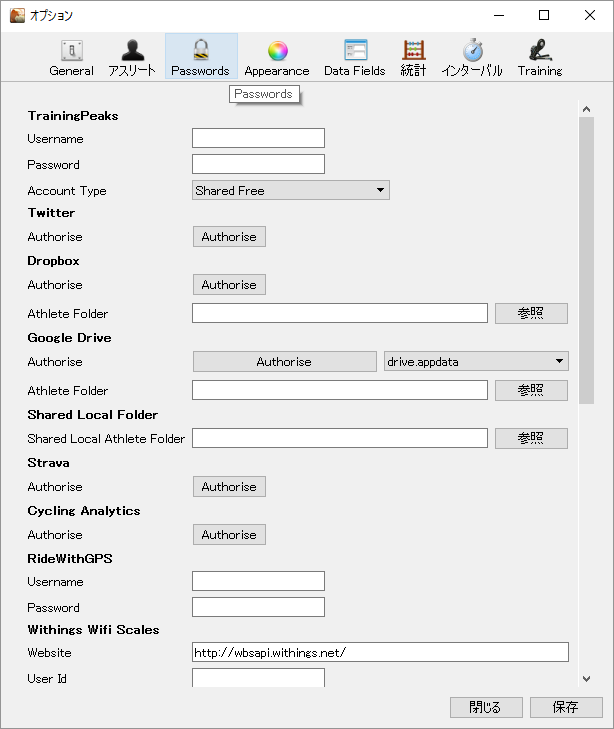Focus the RideWithGPS Password field
The width and height of the screenshot is (614, 729).
click(258, 607)
